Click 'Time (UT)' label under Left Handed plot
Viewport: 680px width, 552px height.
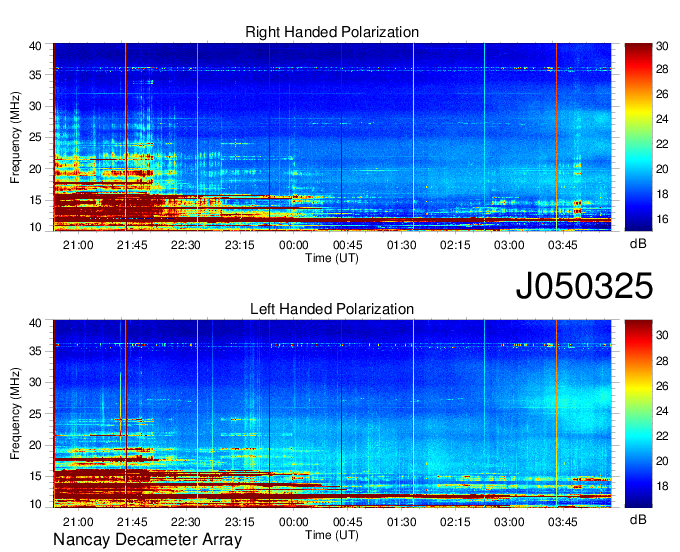point(332,535)
